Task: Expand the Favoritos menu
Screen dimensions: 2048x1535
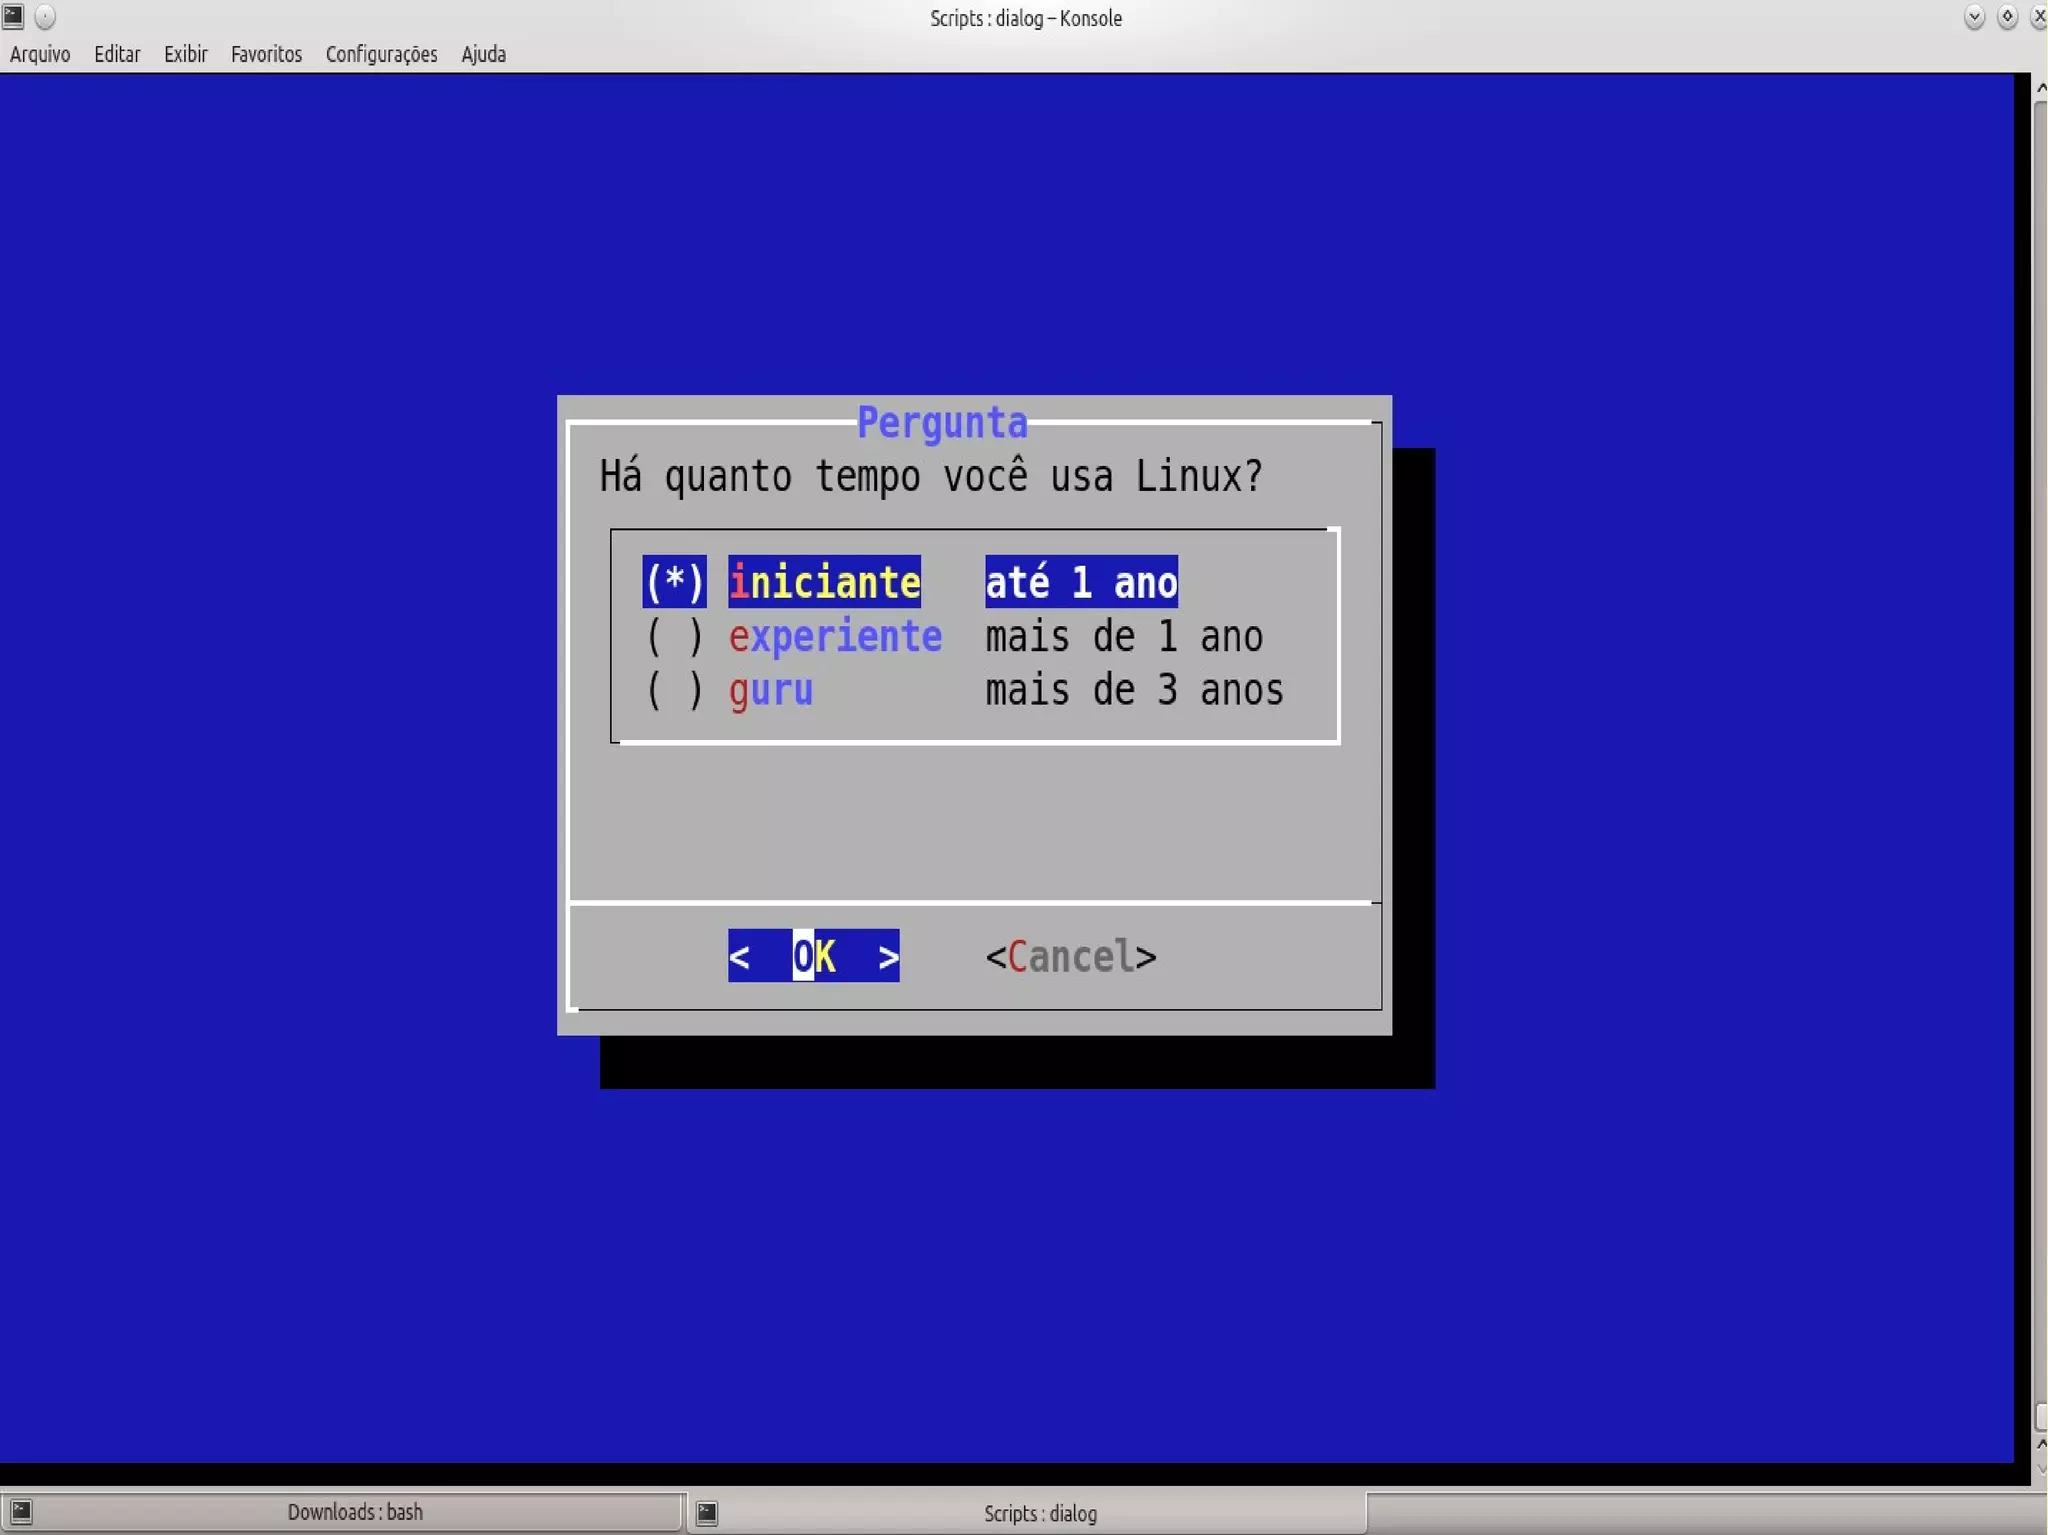Action: click(266, 54)
